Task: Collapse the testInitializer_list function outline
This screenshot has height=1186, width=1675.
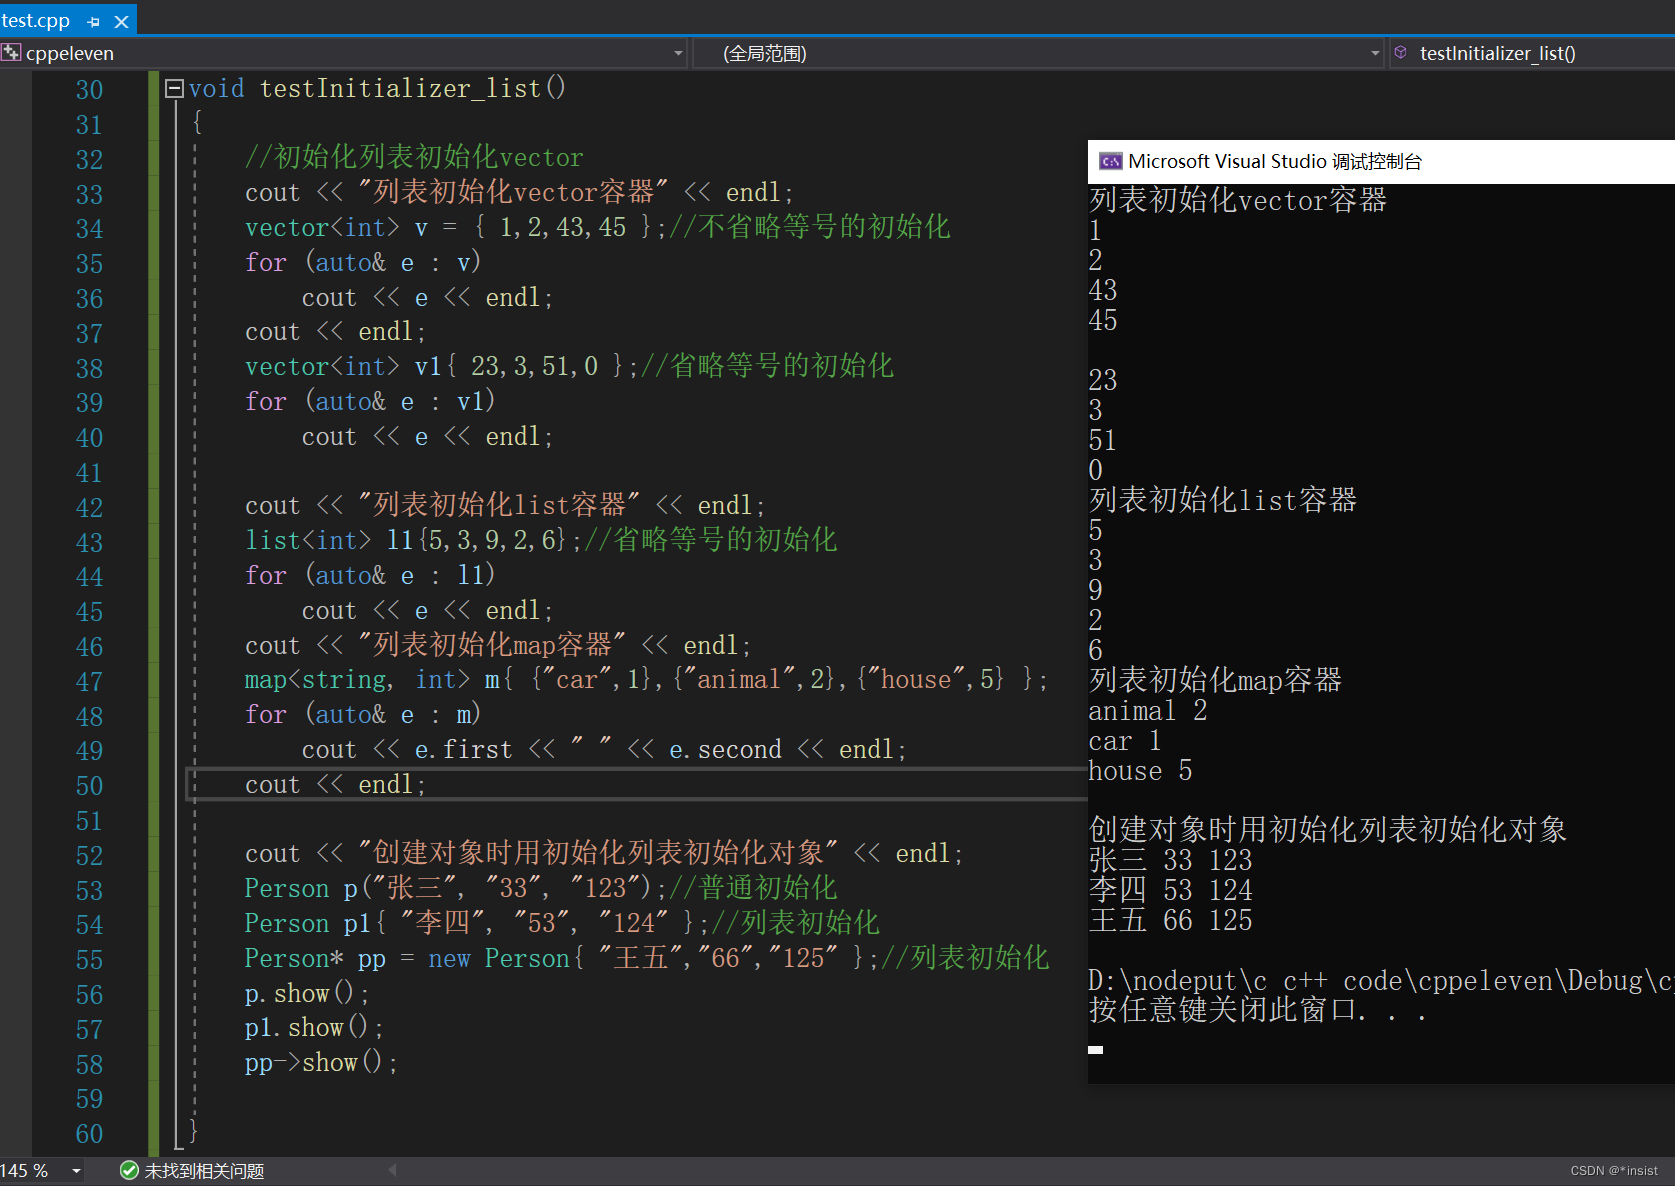Action: (174, 89)
